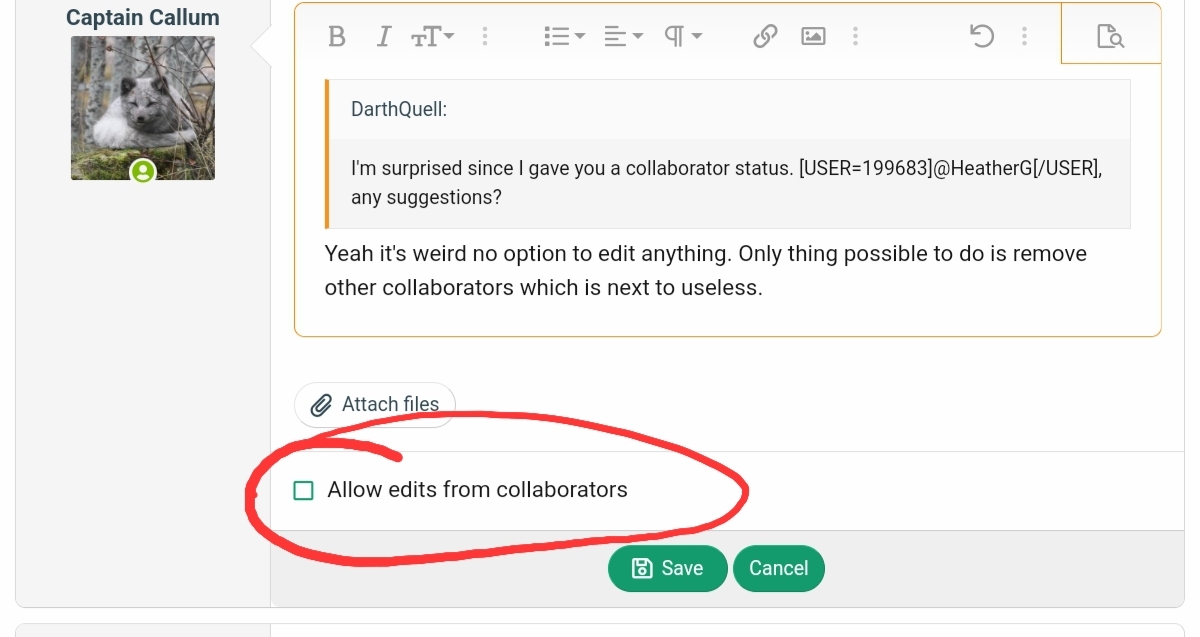Toggle bold formatting in the editor
Viewport: 1200px width, 637px height.
click(x=337, y=37)
